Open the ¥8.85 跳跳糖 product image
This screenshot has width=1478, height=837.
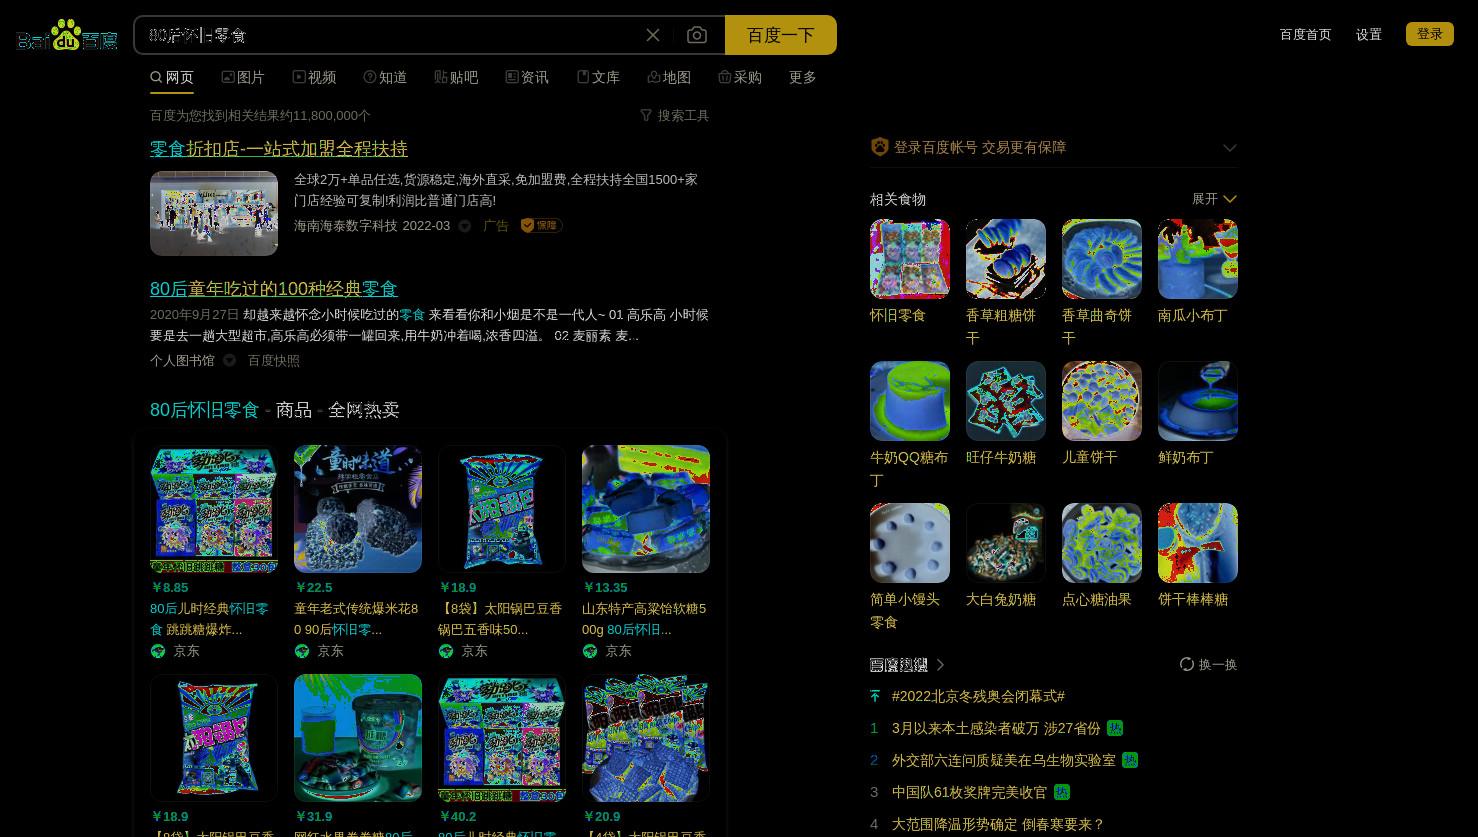(214, 509)
